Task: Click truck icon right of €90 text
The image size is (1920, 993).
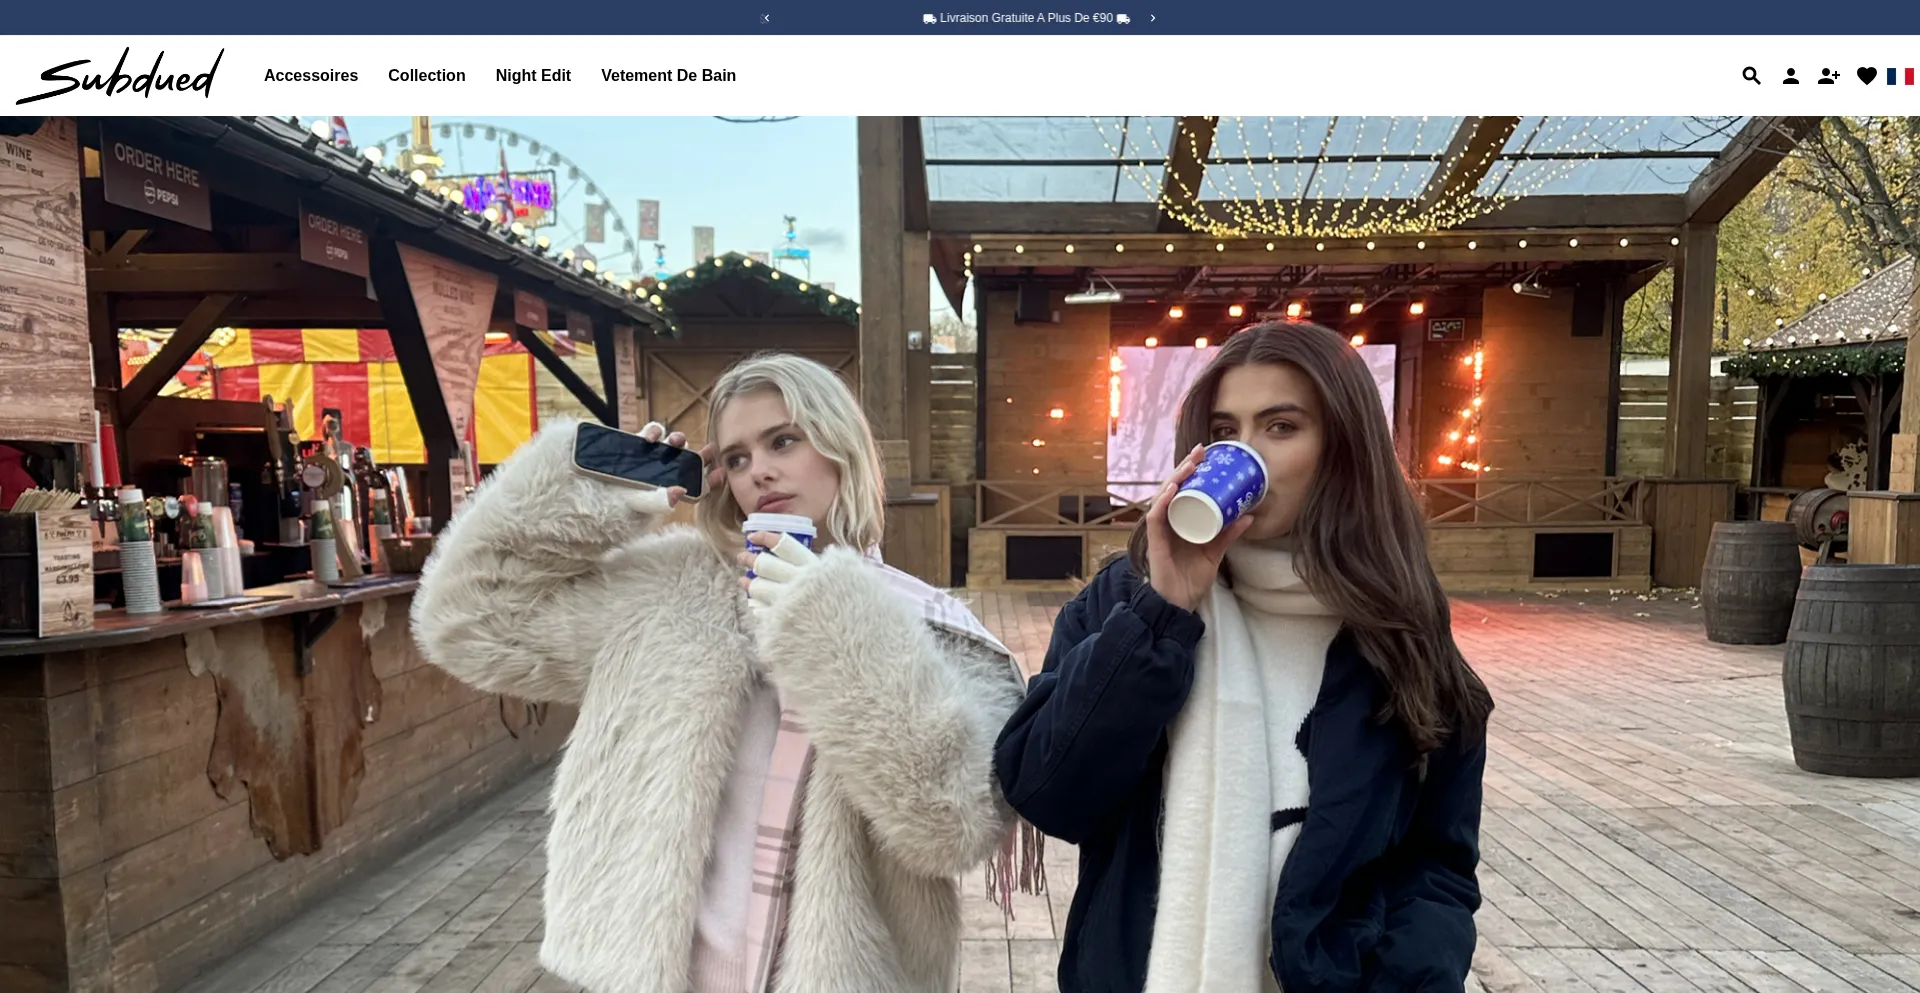Action: 1123,18
